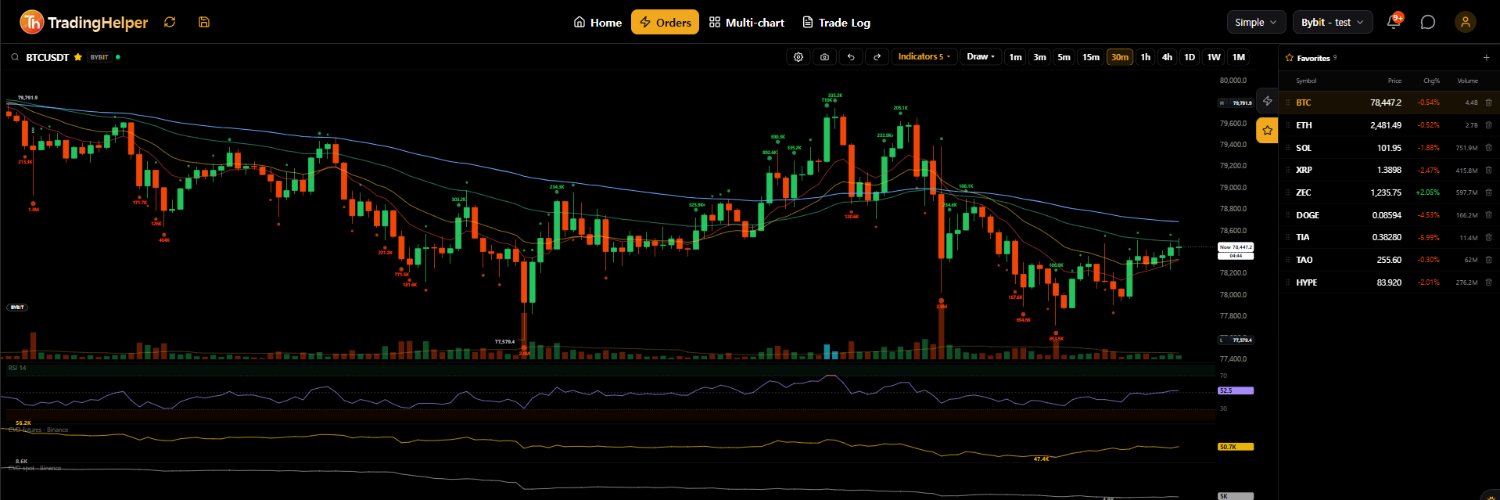Sort favorites by Volume column header
The image size is (1500, 500).
(1467, 80)
